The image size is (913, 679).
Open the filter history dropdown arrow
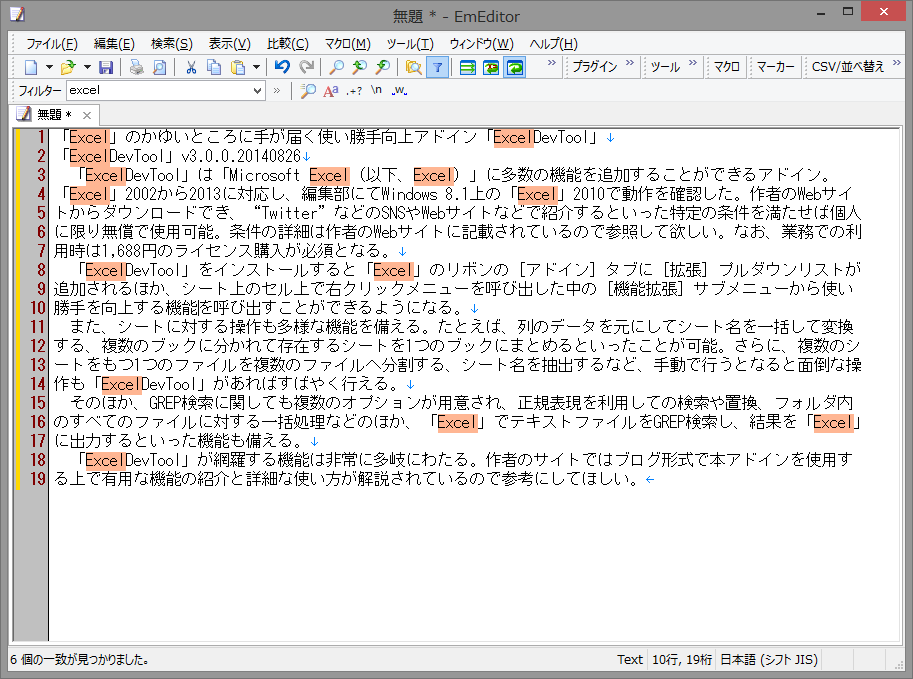click(x=258, y=91)
